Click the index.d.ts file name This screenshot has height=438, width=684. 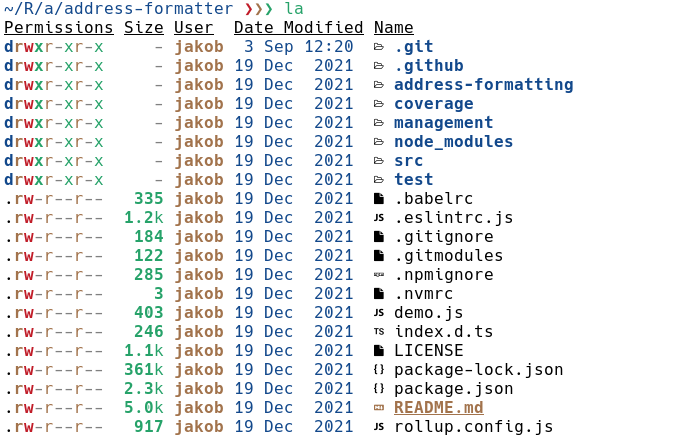click(444, 332)
